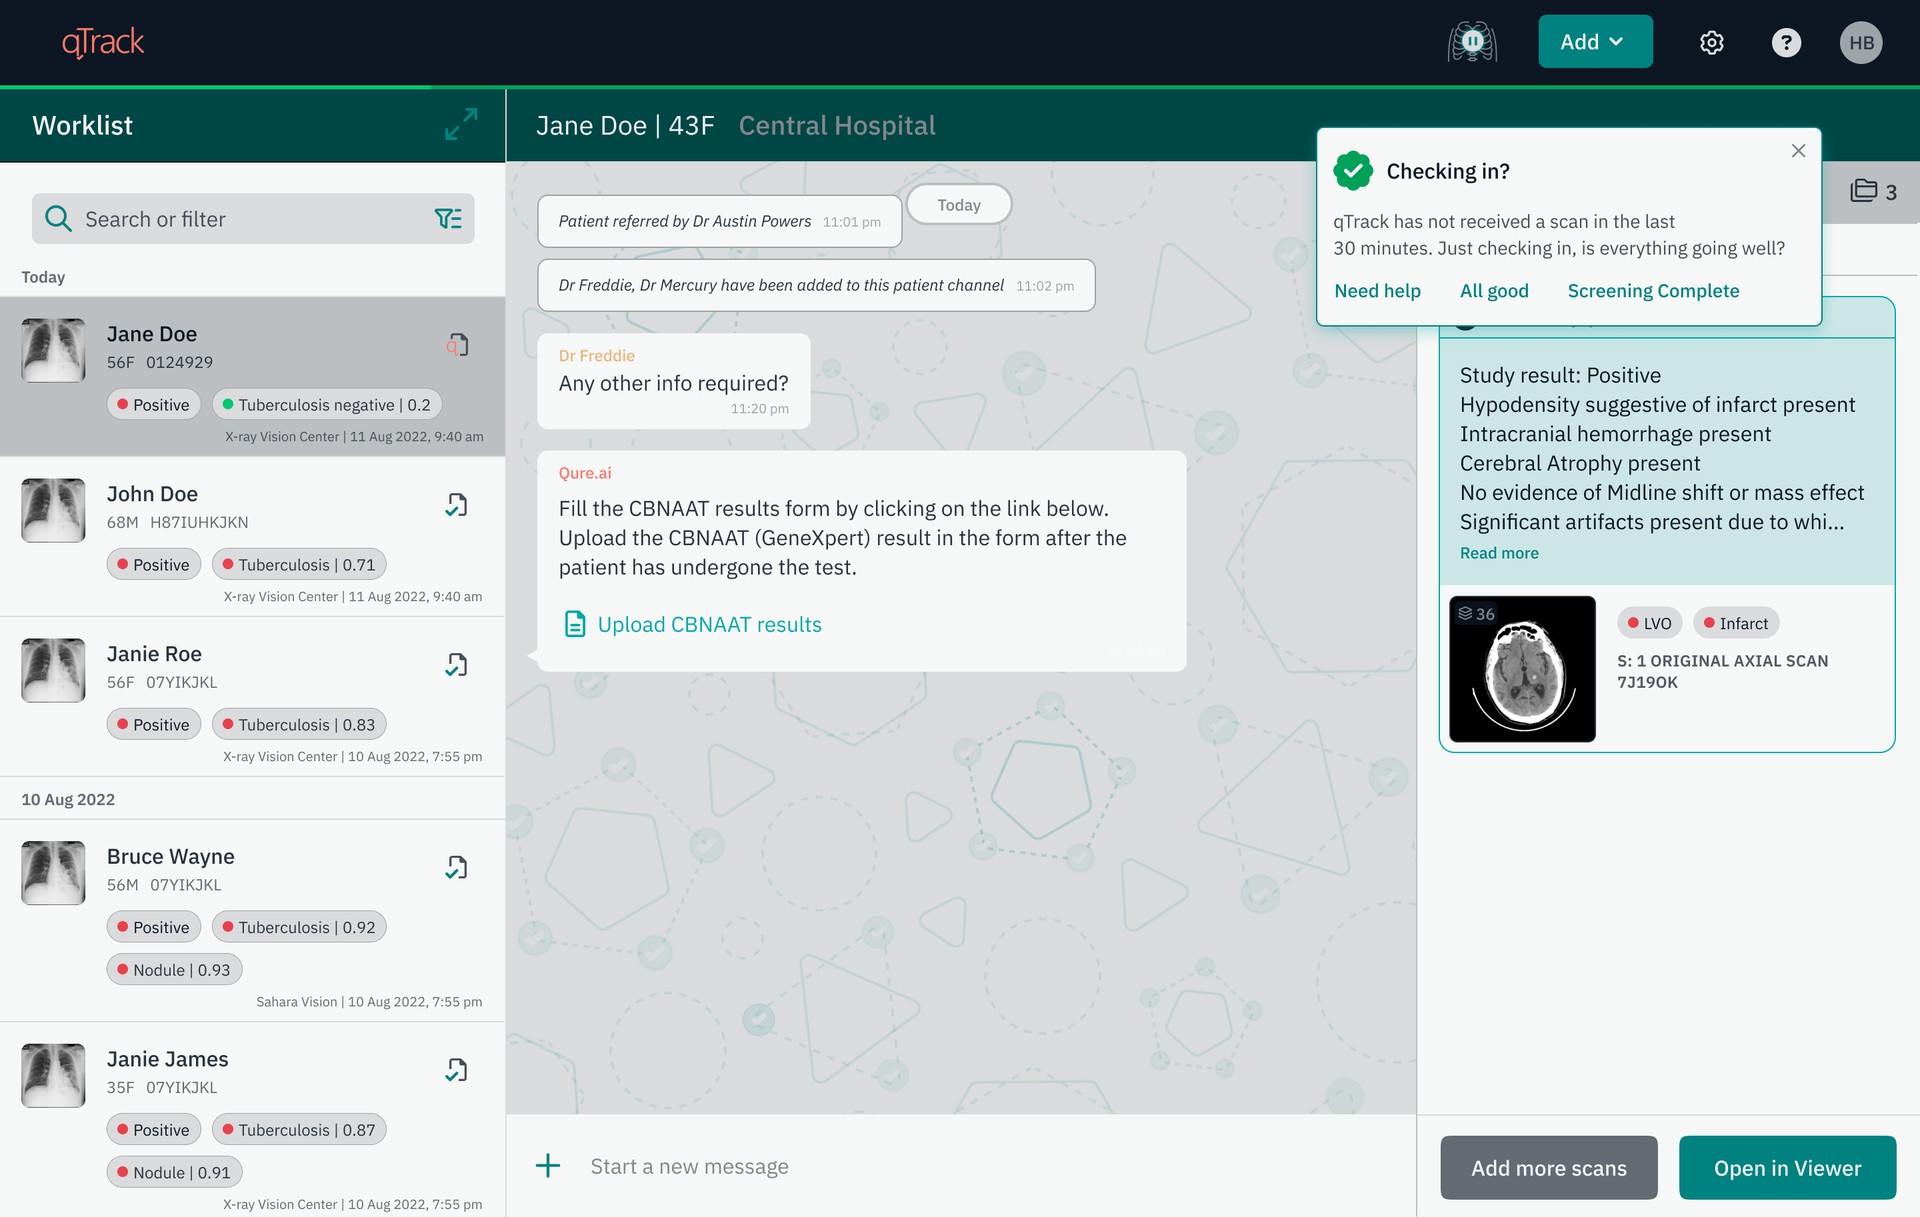Open the CT scan thumbnail
Image resolution: width=1920 pixels, height=1217 pixels.
pyautogui.click(x=1522, y=669)
